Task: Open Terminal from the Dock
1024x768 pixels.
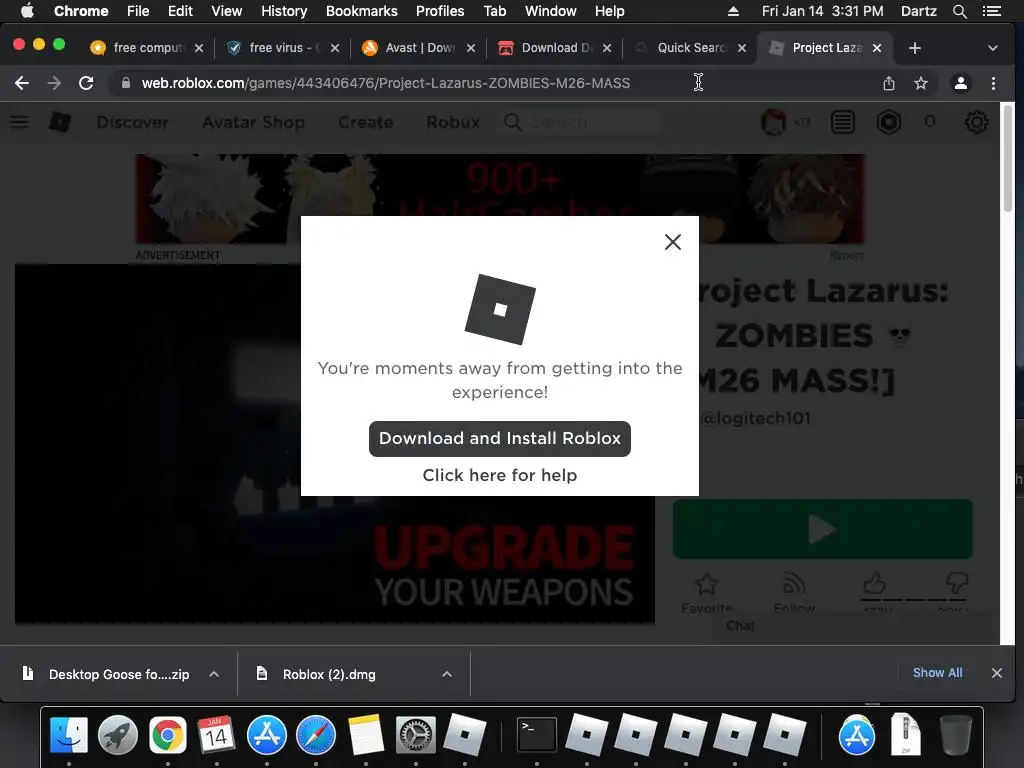Action: 537,735
